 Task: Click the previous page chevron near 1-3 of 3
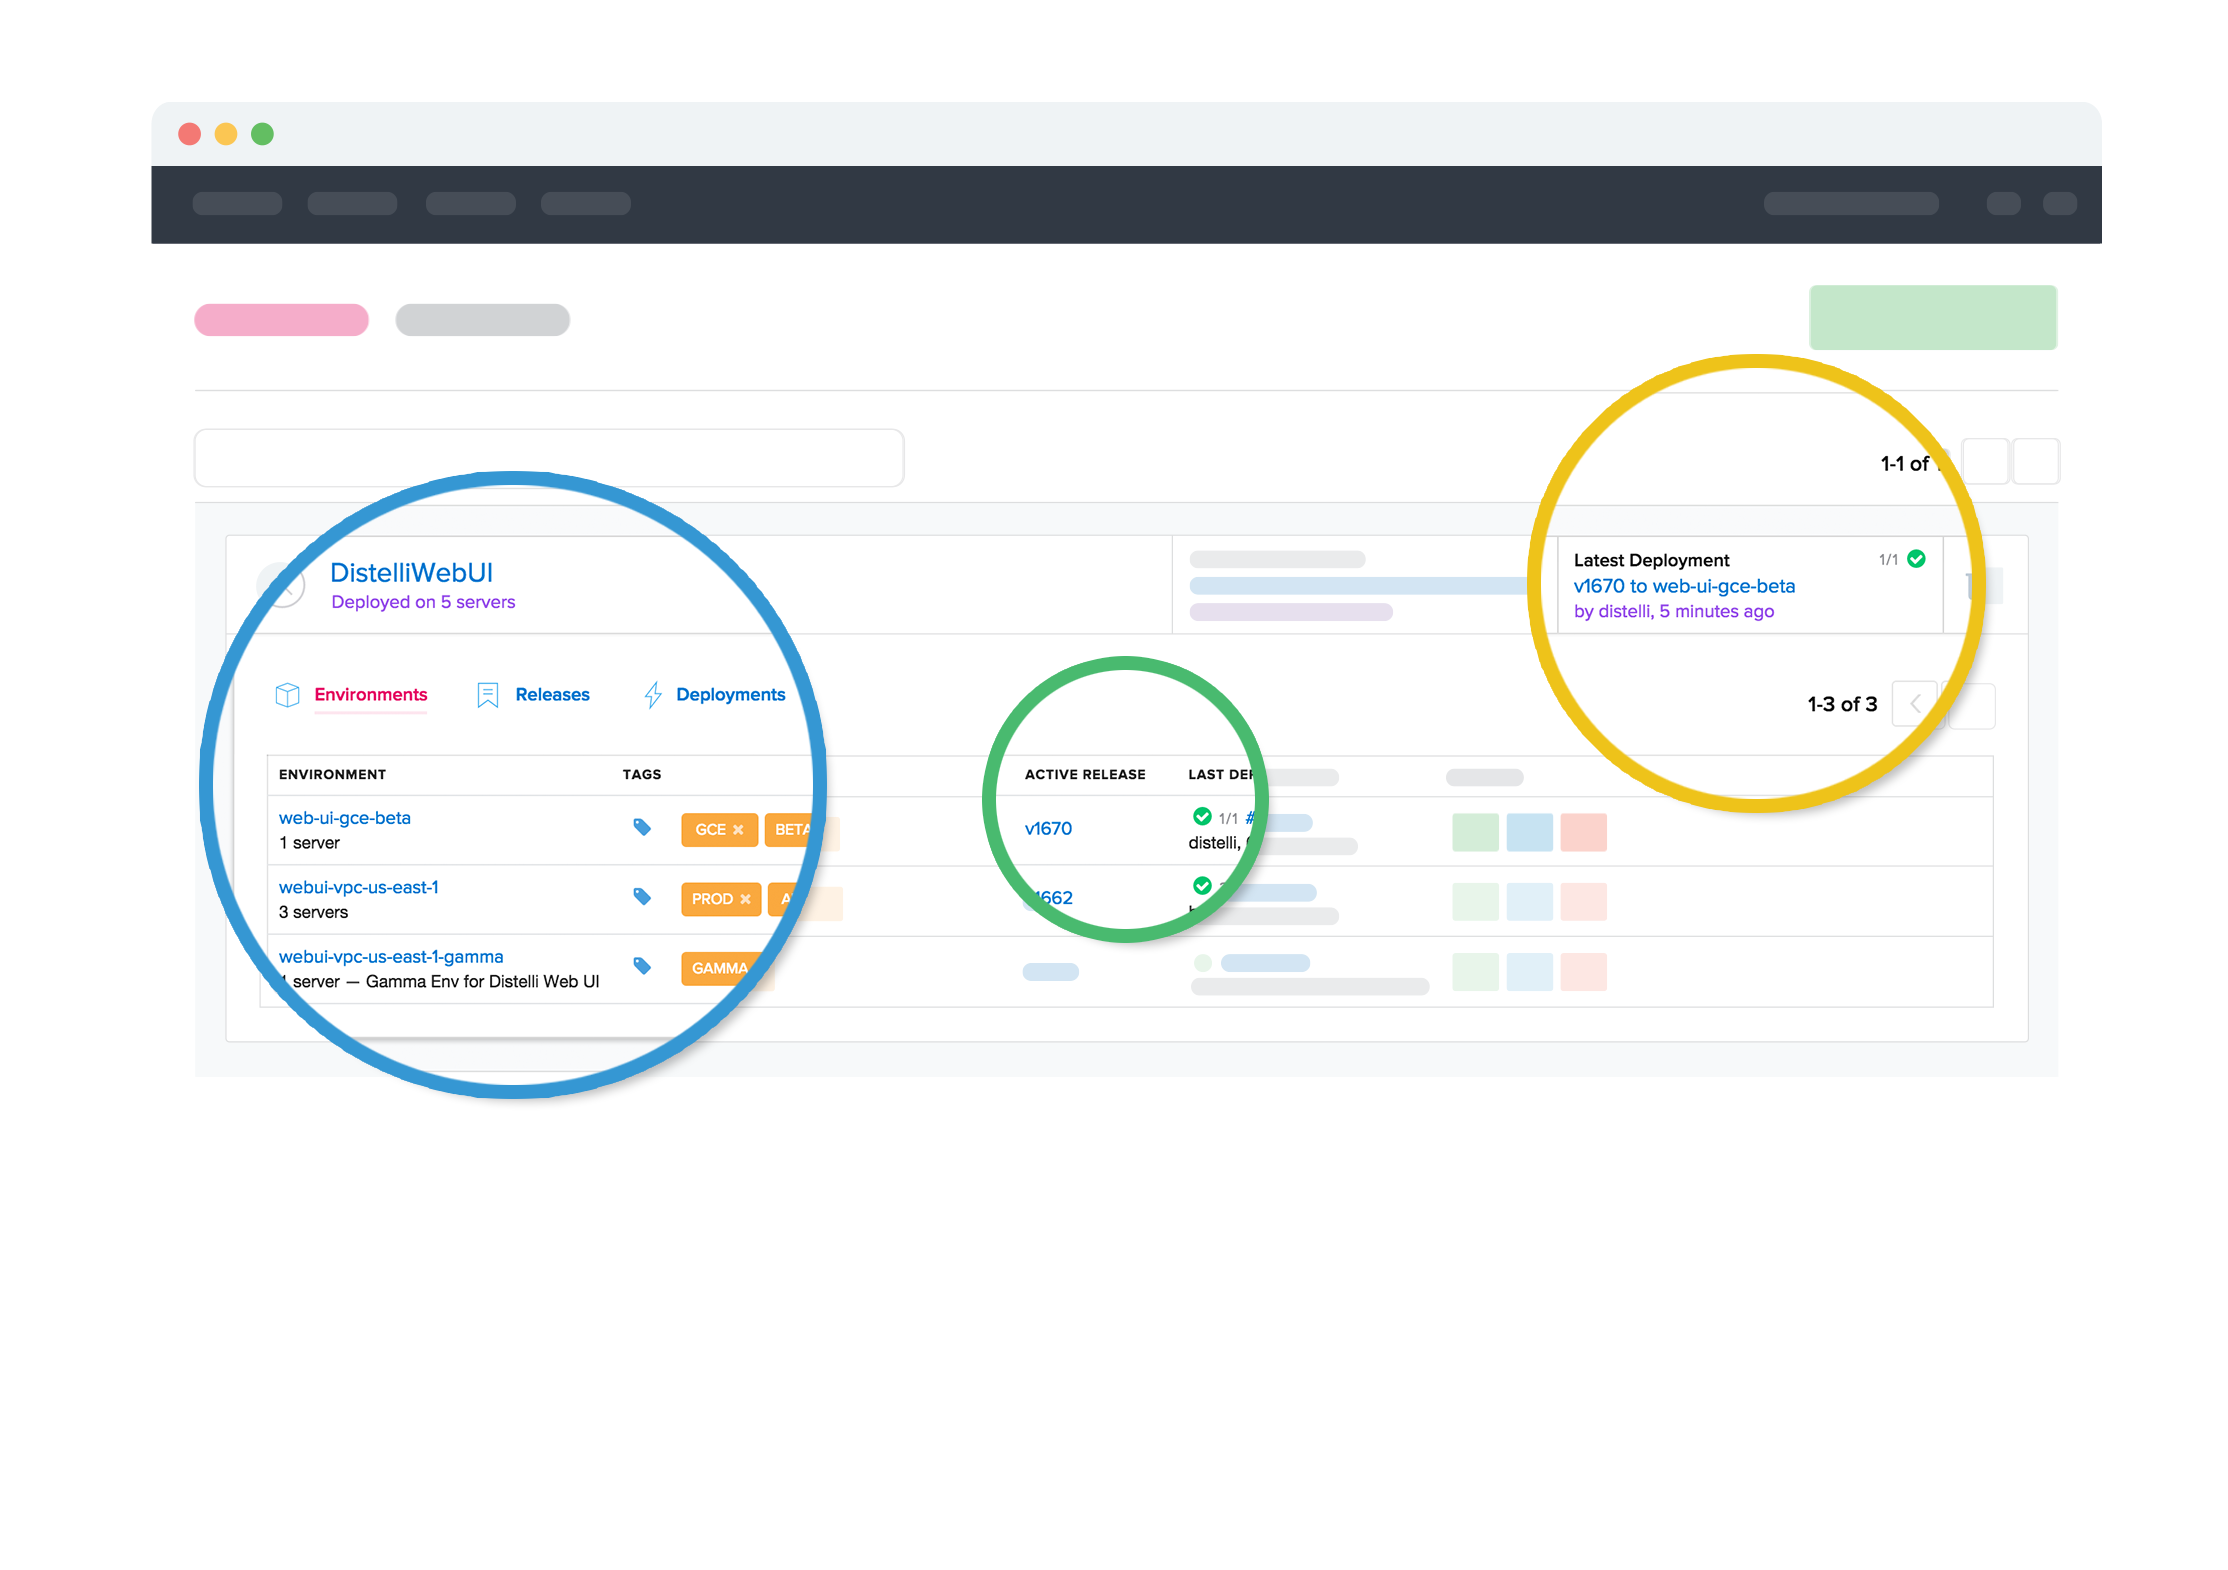point(1915,705)
